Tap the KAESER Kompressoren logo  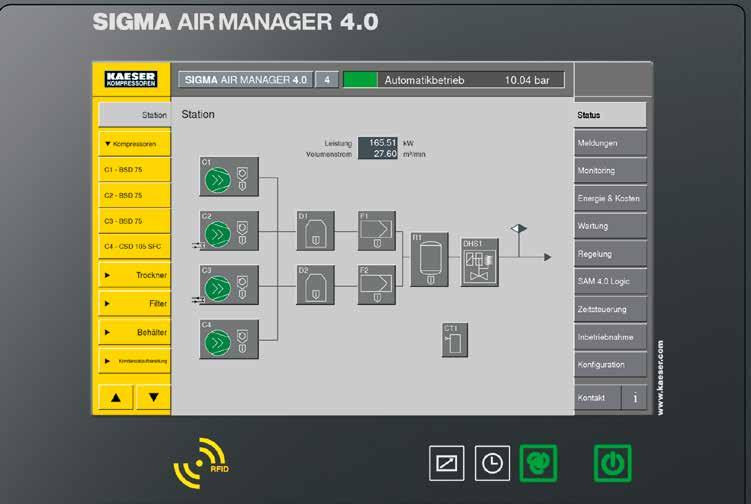(x=131, y=79)
